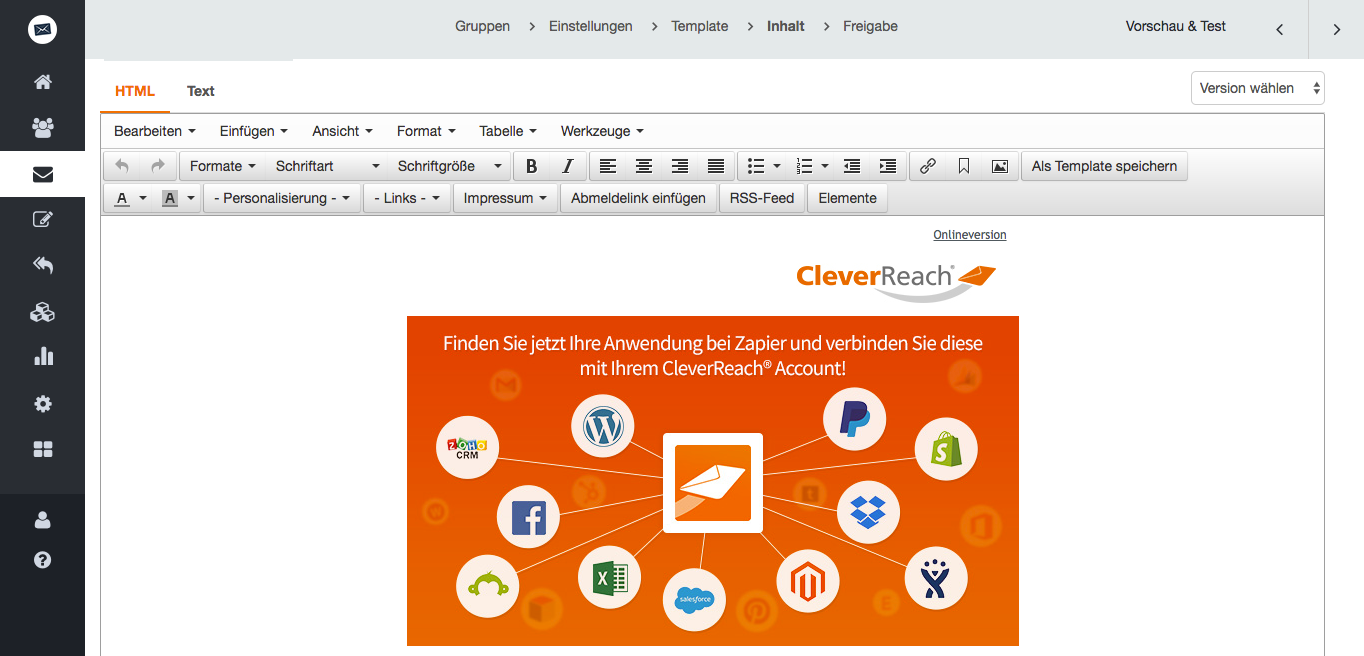Insert a bullet list

coord(756,166)
